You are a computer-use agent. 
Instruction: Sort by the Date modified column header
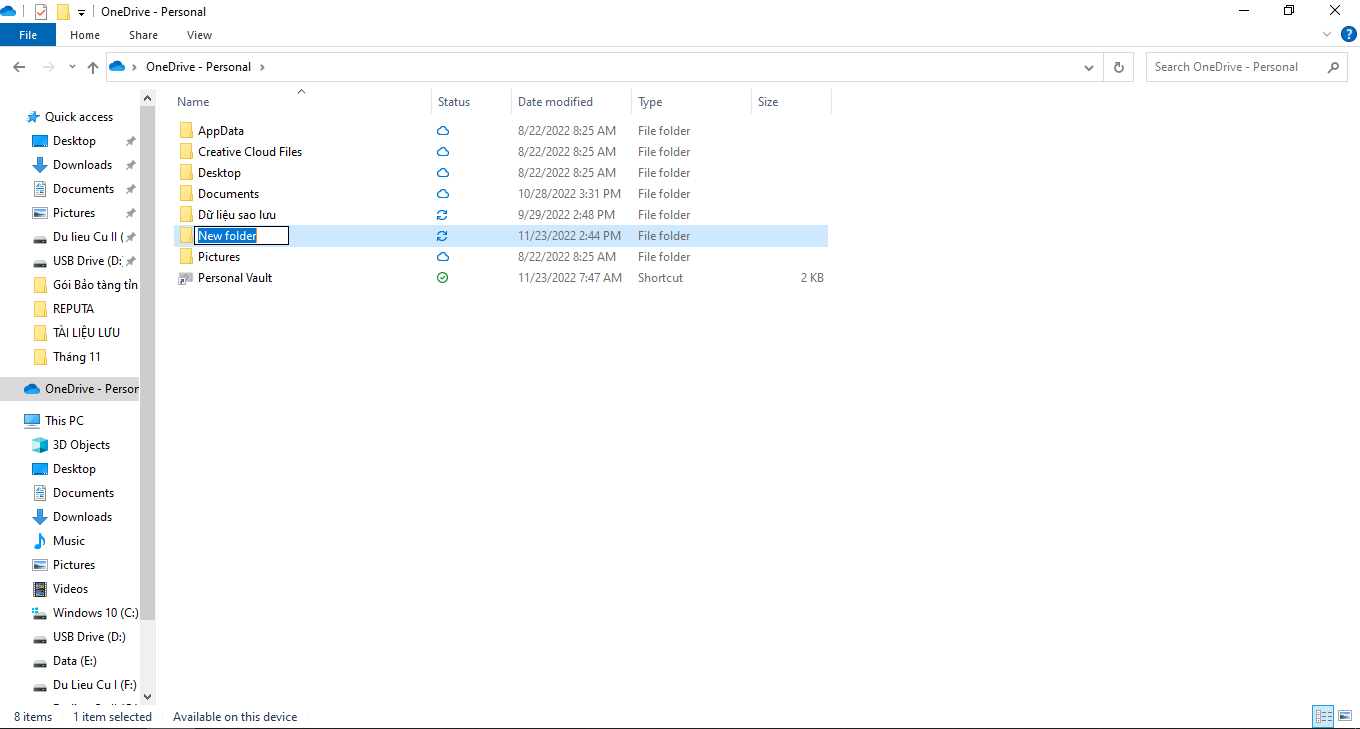555,102
